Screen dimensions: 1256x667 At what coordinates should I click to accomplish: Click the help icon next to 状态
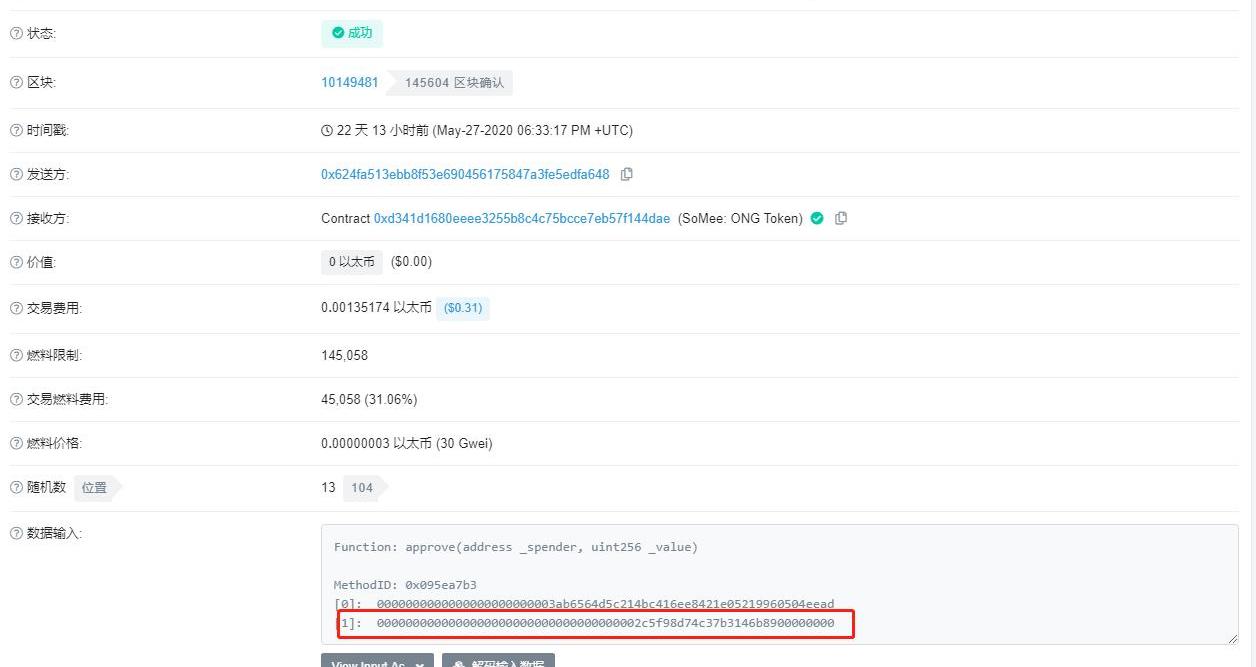coord(16,33)
